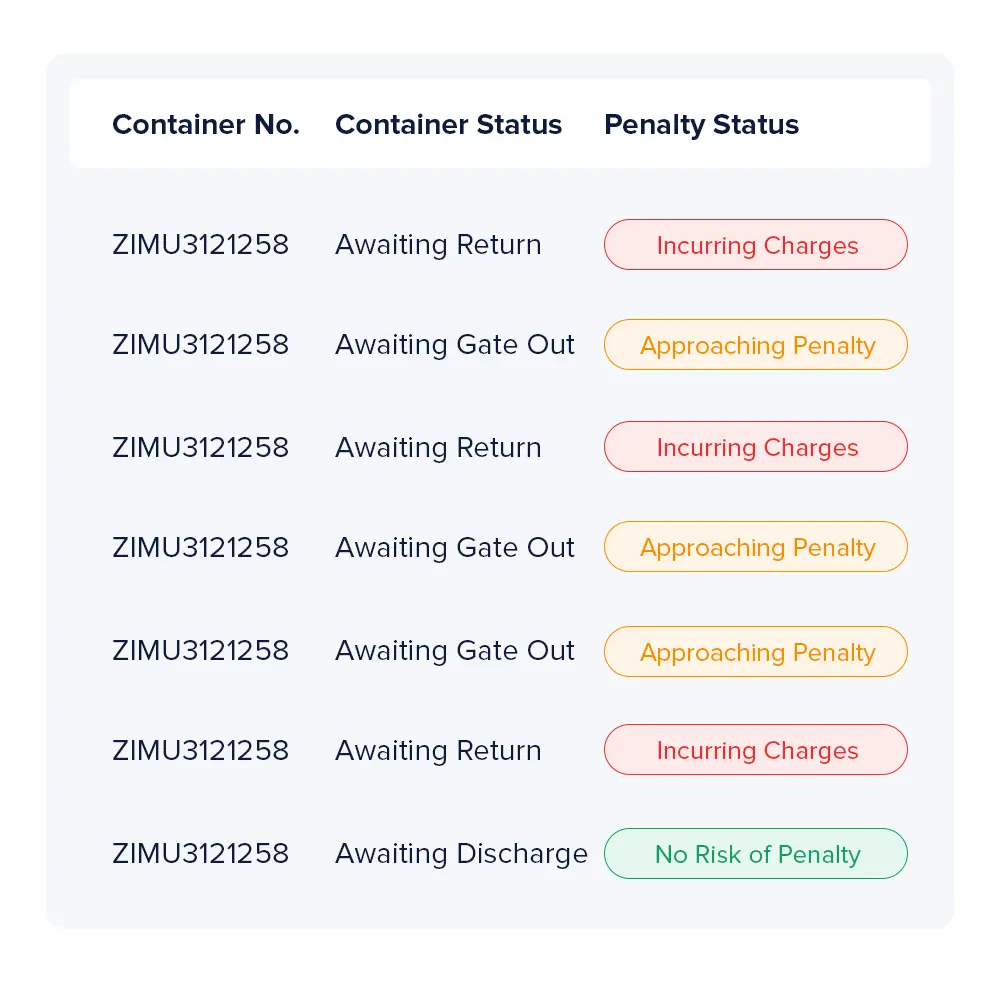Open the sixth row's Incurring Charges badge
The height and width of the screenshot is (982, 1000).
pyautogui.click(x=756, y=750)
